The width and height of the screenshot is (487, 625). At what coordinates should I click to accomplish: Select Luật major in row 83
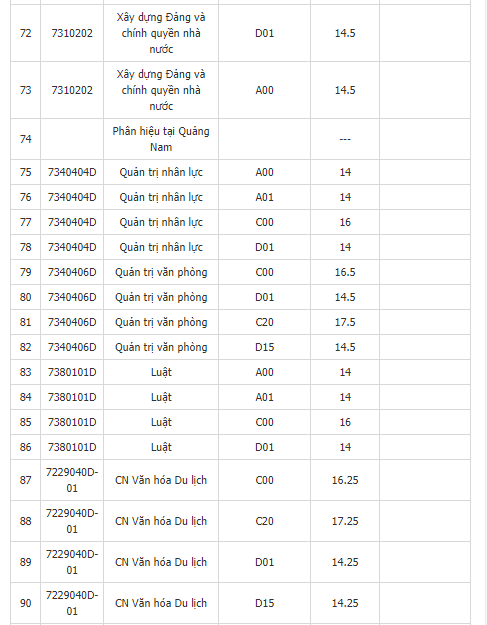click(161, 372)
